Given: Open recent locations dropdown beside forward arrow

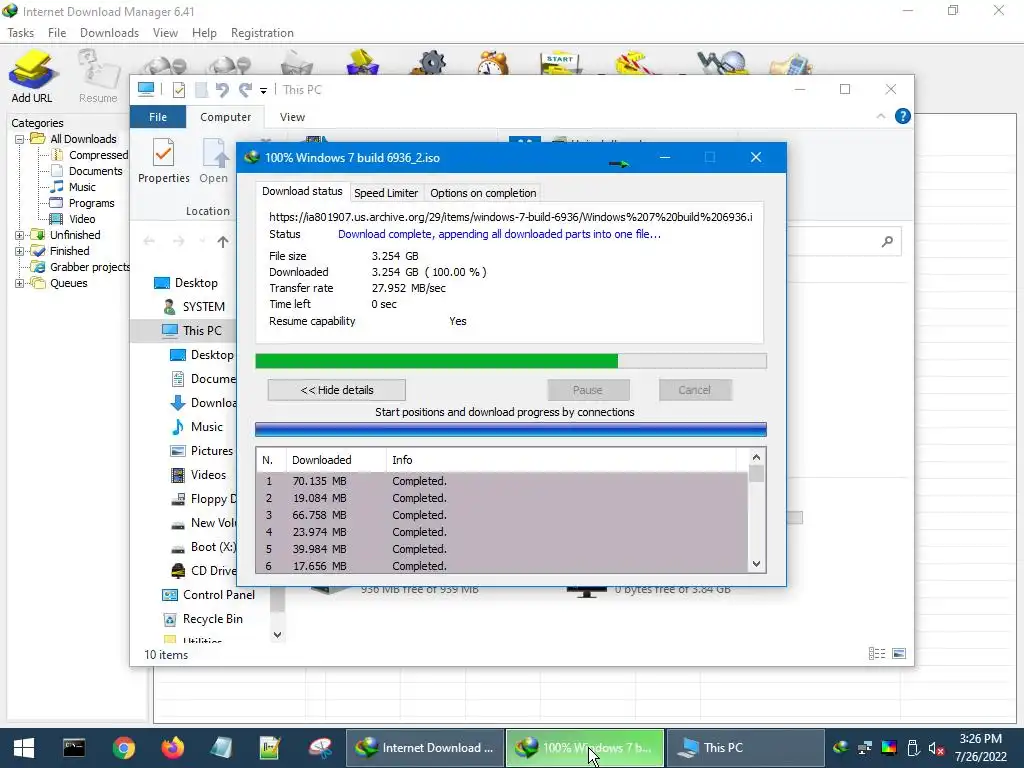Looking at the screenshot, I should coord(202,242).
